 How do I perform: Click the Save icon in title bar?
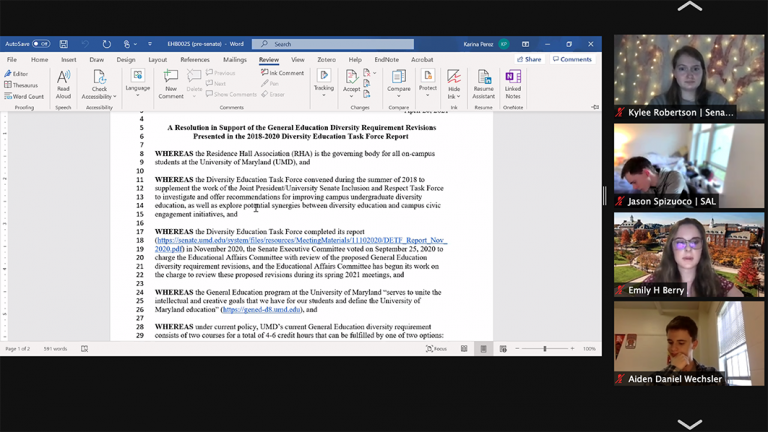pyautogui.click(x=64, y=44)
